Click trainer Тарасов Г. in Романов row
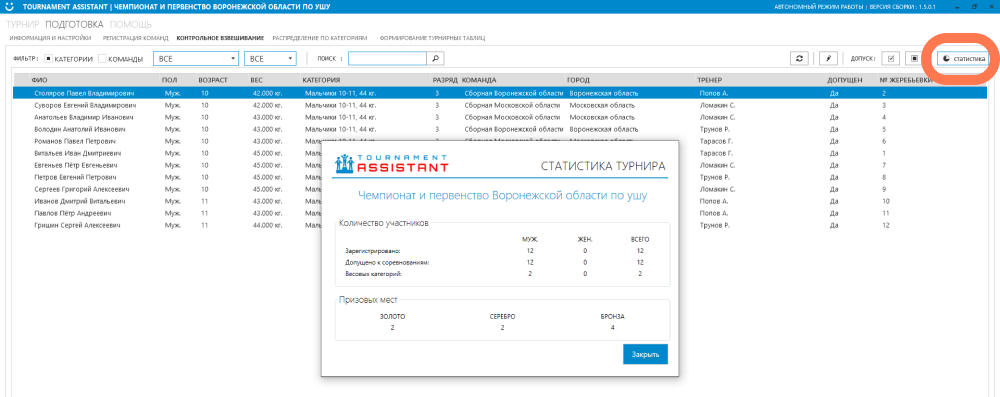This screenshot has height=397, width=1000. pos(717,141)
